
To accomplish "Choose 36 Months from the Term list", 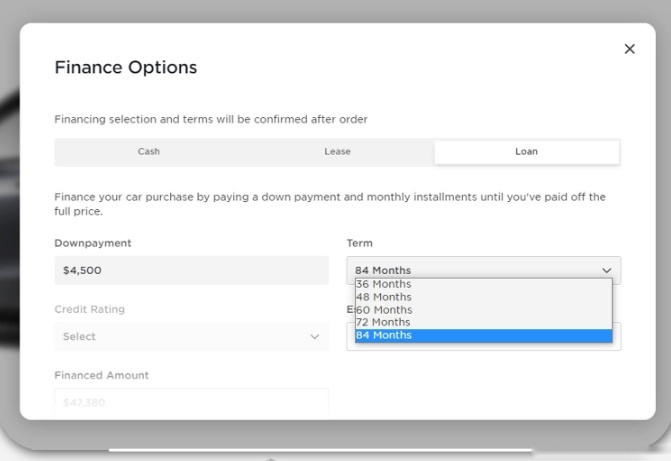I will click(x=484, y=284).
